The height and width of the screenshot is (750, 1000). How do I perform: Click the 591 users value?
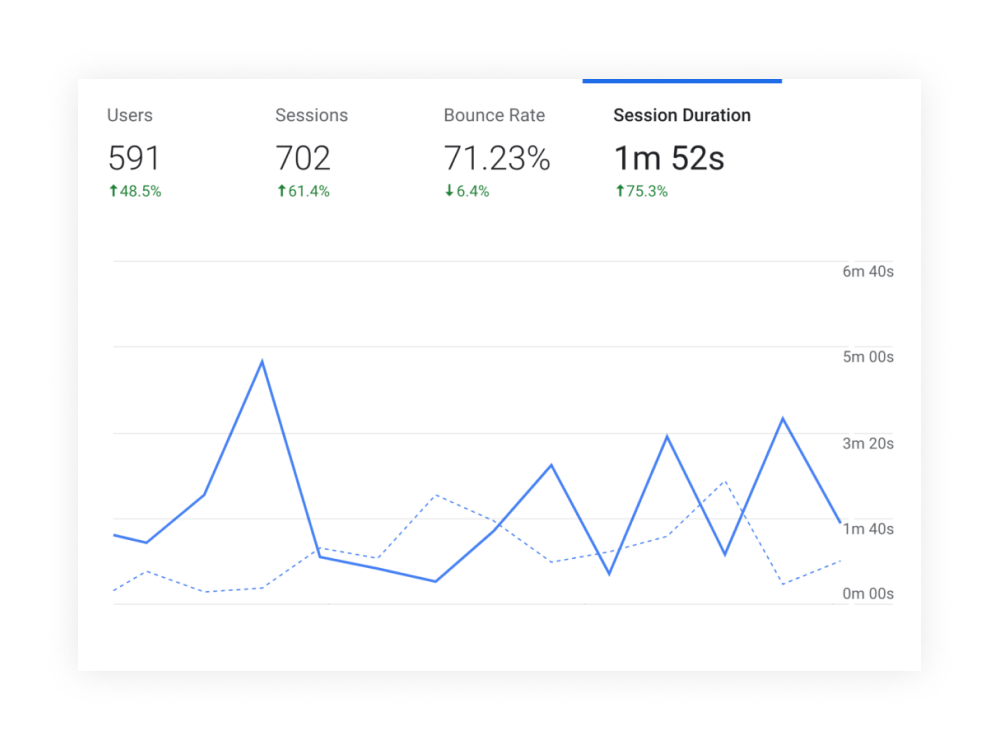134,158
